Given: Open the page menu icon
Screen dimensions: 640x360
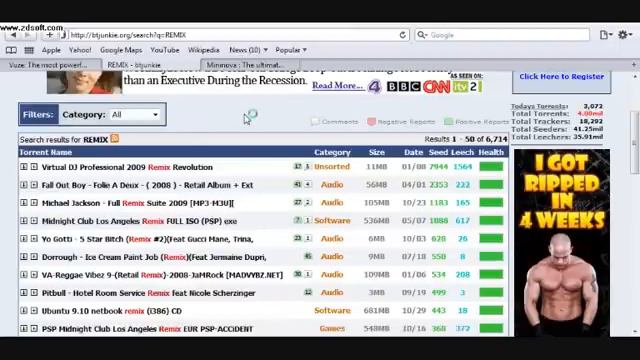Looking at the screenshot, I should tap(606, 35).
